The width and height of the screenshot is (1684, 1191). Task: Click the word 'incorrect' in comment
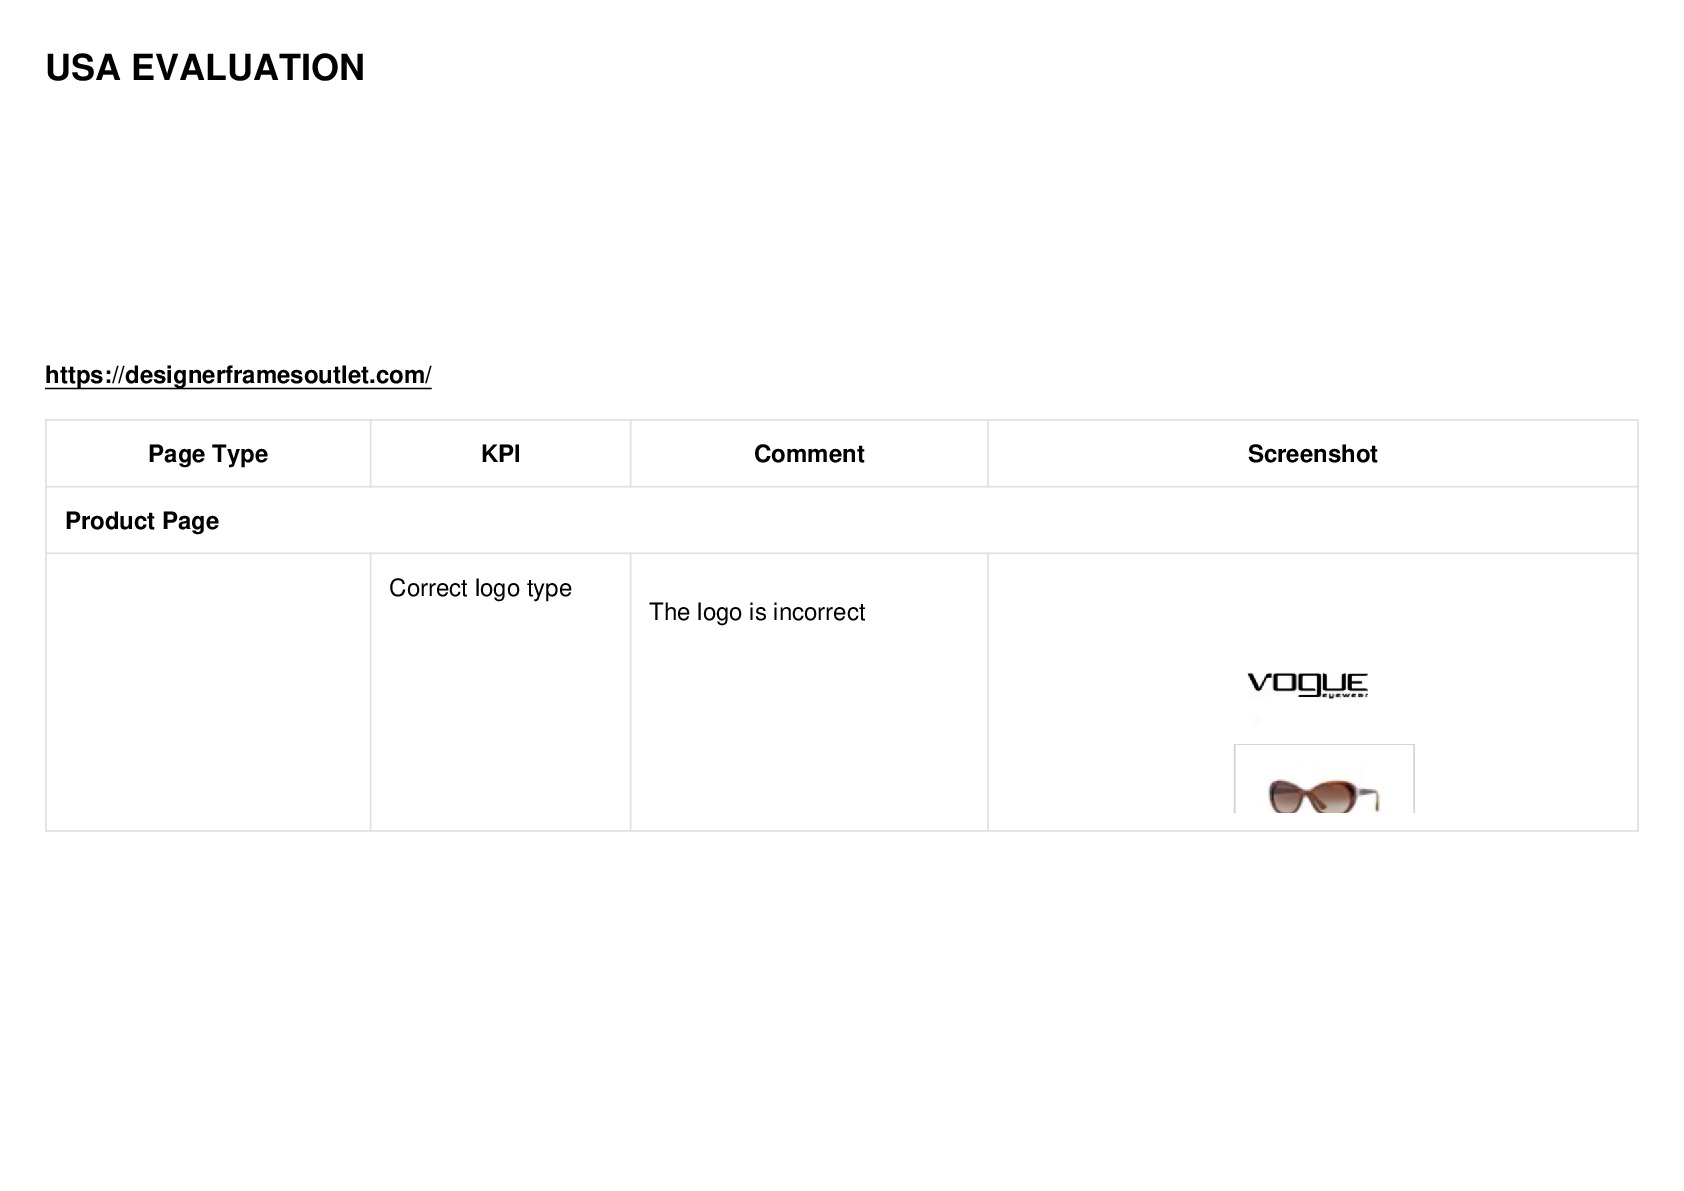(818, 612)
